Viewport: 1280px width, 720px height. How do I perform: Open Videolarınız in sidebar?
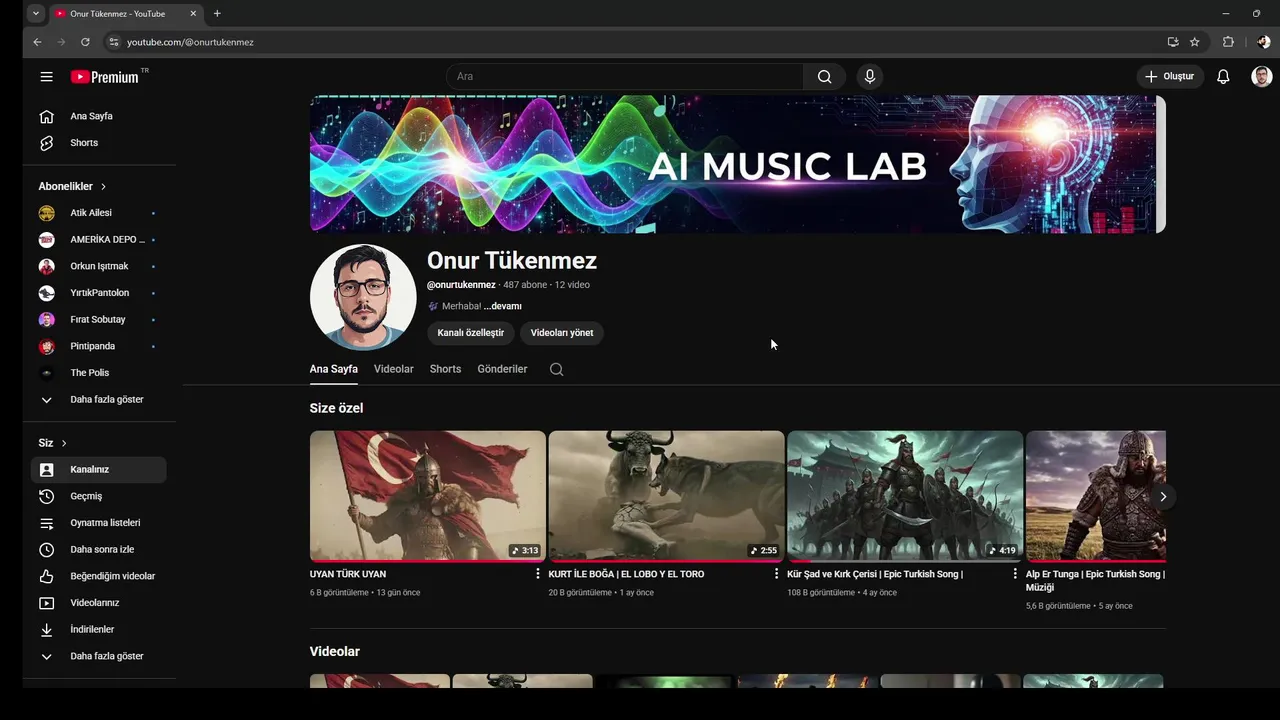tap(98, 603)
